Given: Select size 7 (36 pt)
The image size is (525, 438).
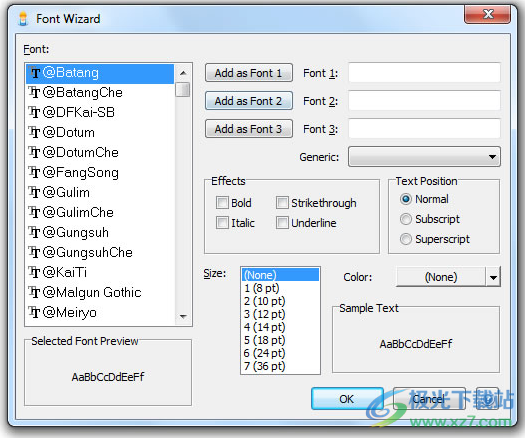Looking at the screenshot, I should 280,366.
